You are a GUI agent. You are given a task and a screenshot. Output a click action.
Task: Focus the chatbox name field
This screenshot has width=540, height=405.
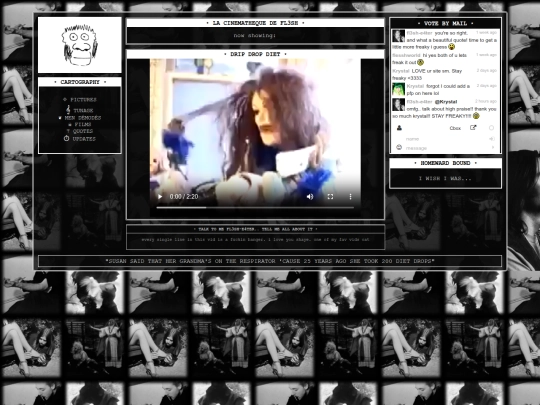(x=446, y=139)
